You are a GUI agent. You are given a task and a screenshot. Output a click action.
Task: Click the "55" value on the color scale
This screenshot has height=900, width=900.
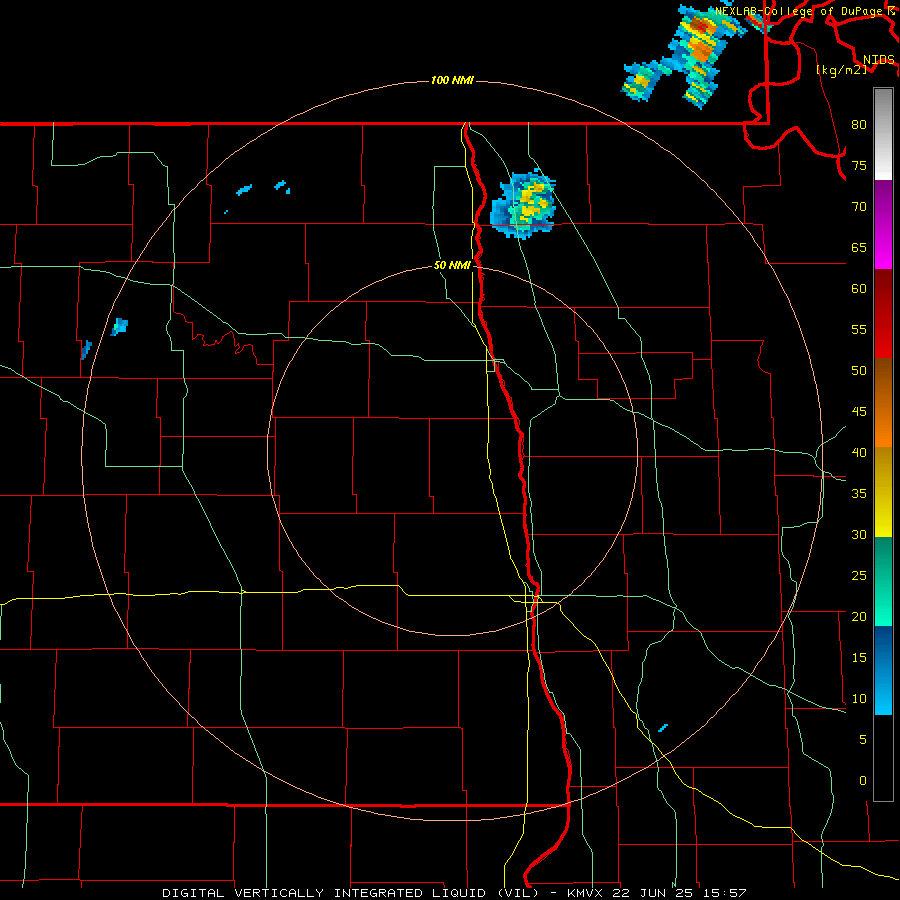tap(859, 330)
